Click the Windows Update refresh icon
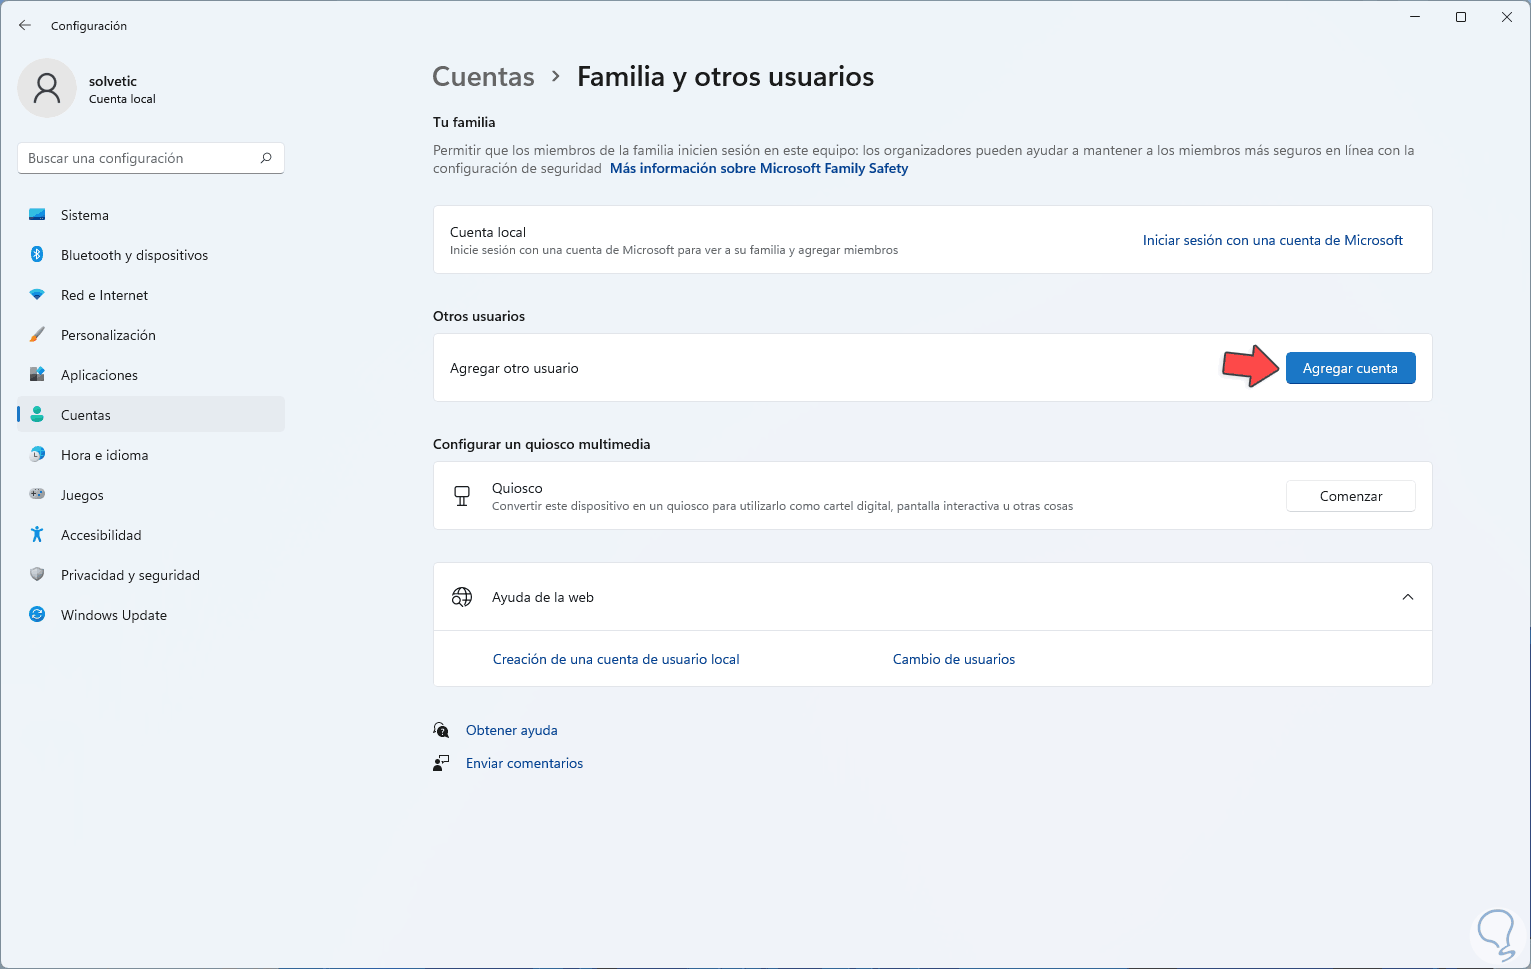Screen dimensions: 1531x969 coord(37,615)
